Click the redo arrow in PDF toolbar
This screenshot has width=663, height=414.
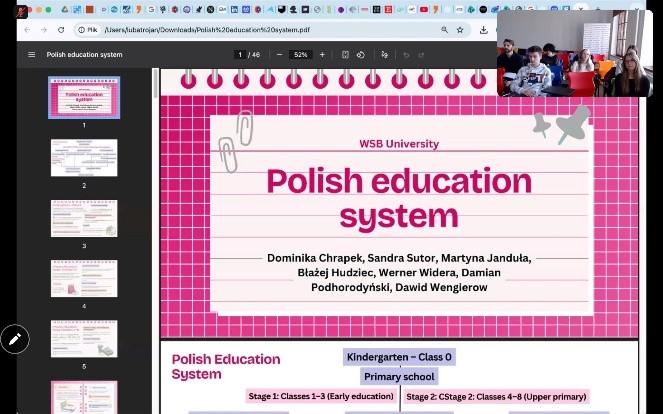click(x=422, y=55)
